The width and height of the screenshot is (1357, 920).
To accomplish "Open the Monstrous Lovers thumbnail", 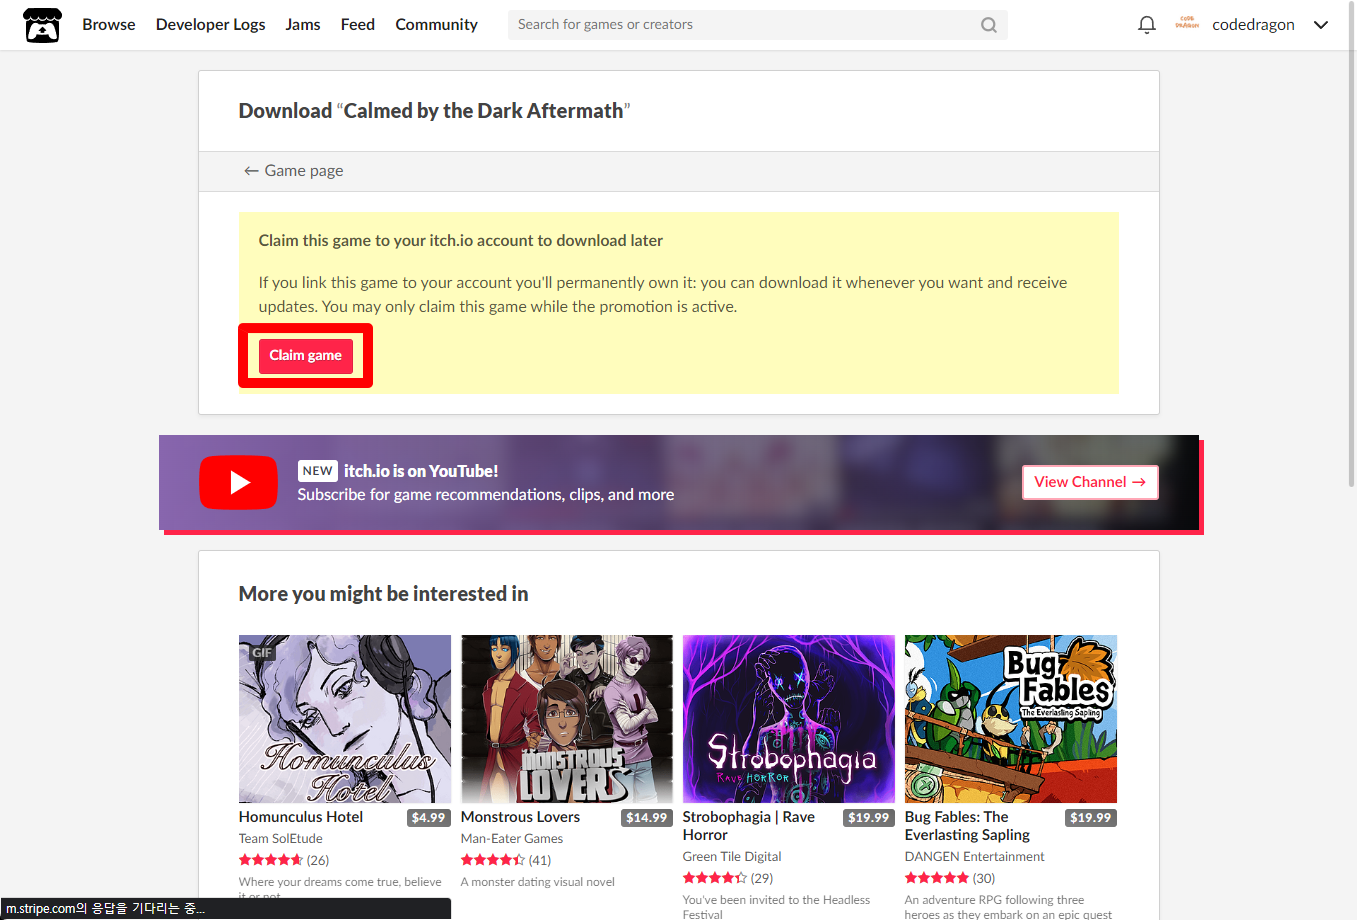I will pos(567,719).
